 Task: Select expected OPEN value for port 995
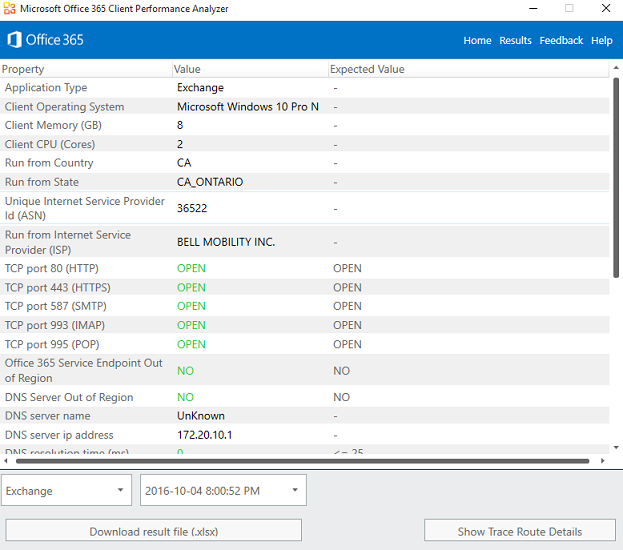click(x=347, y=344)
